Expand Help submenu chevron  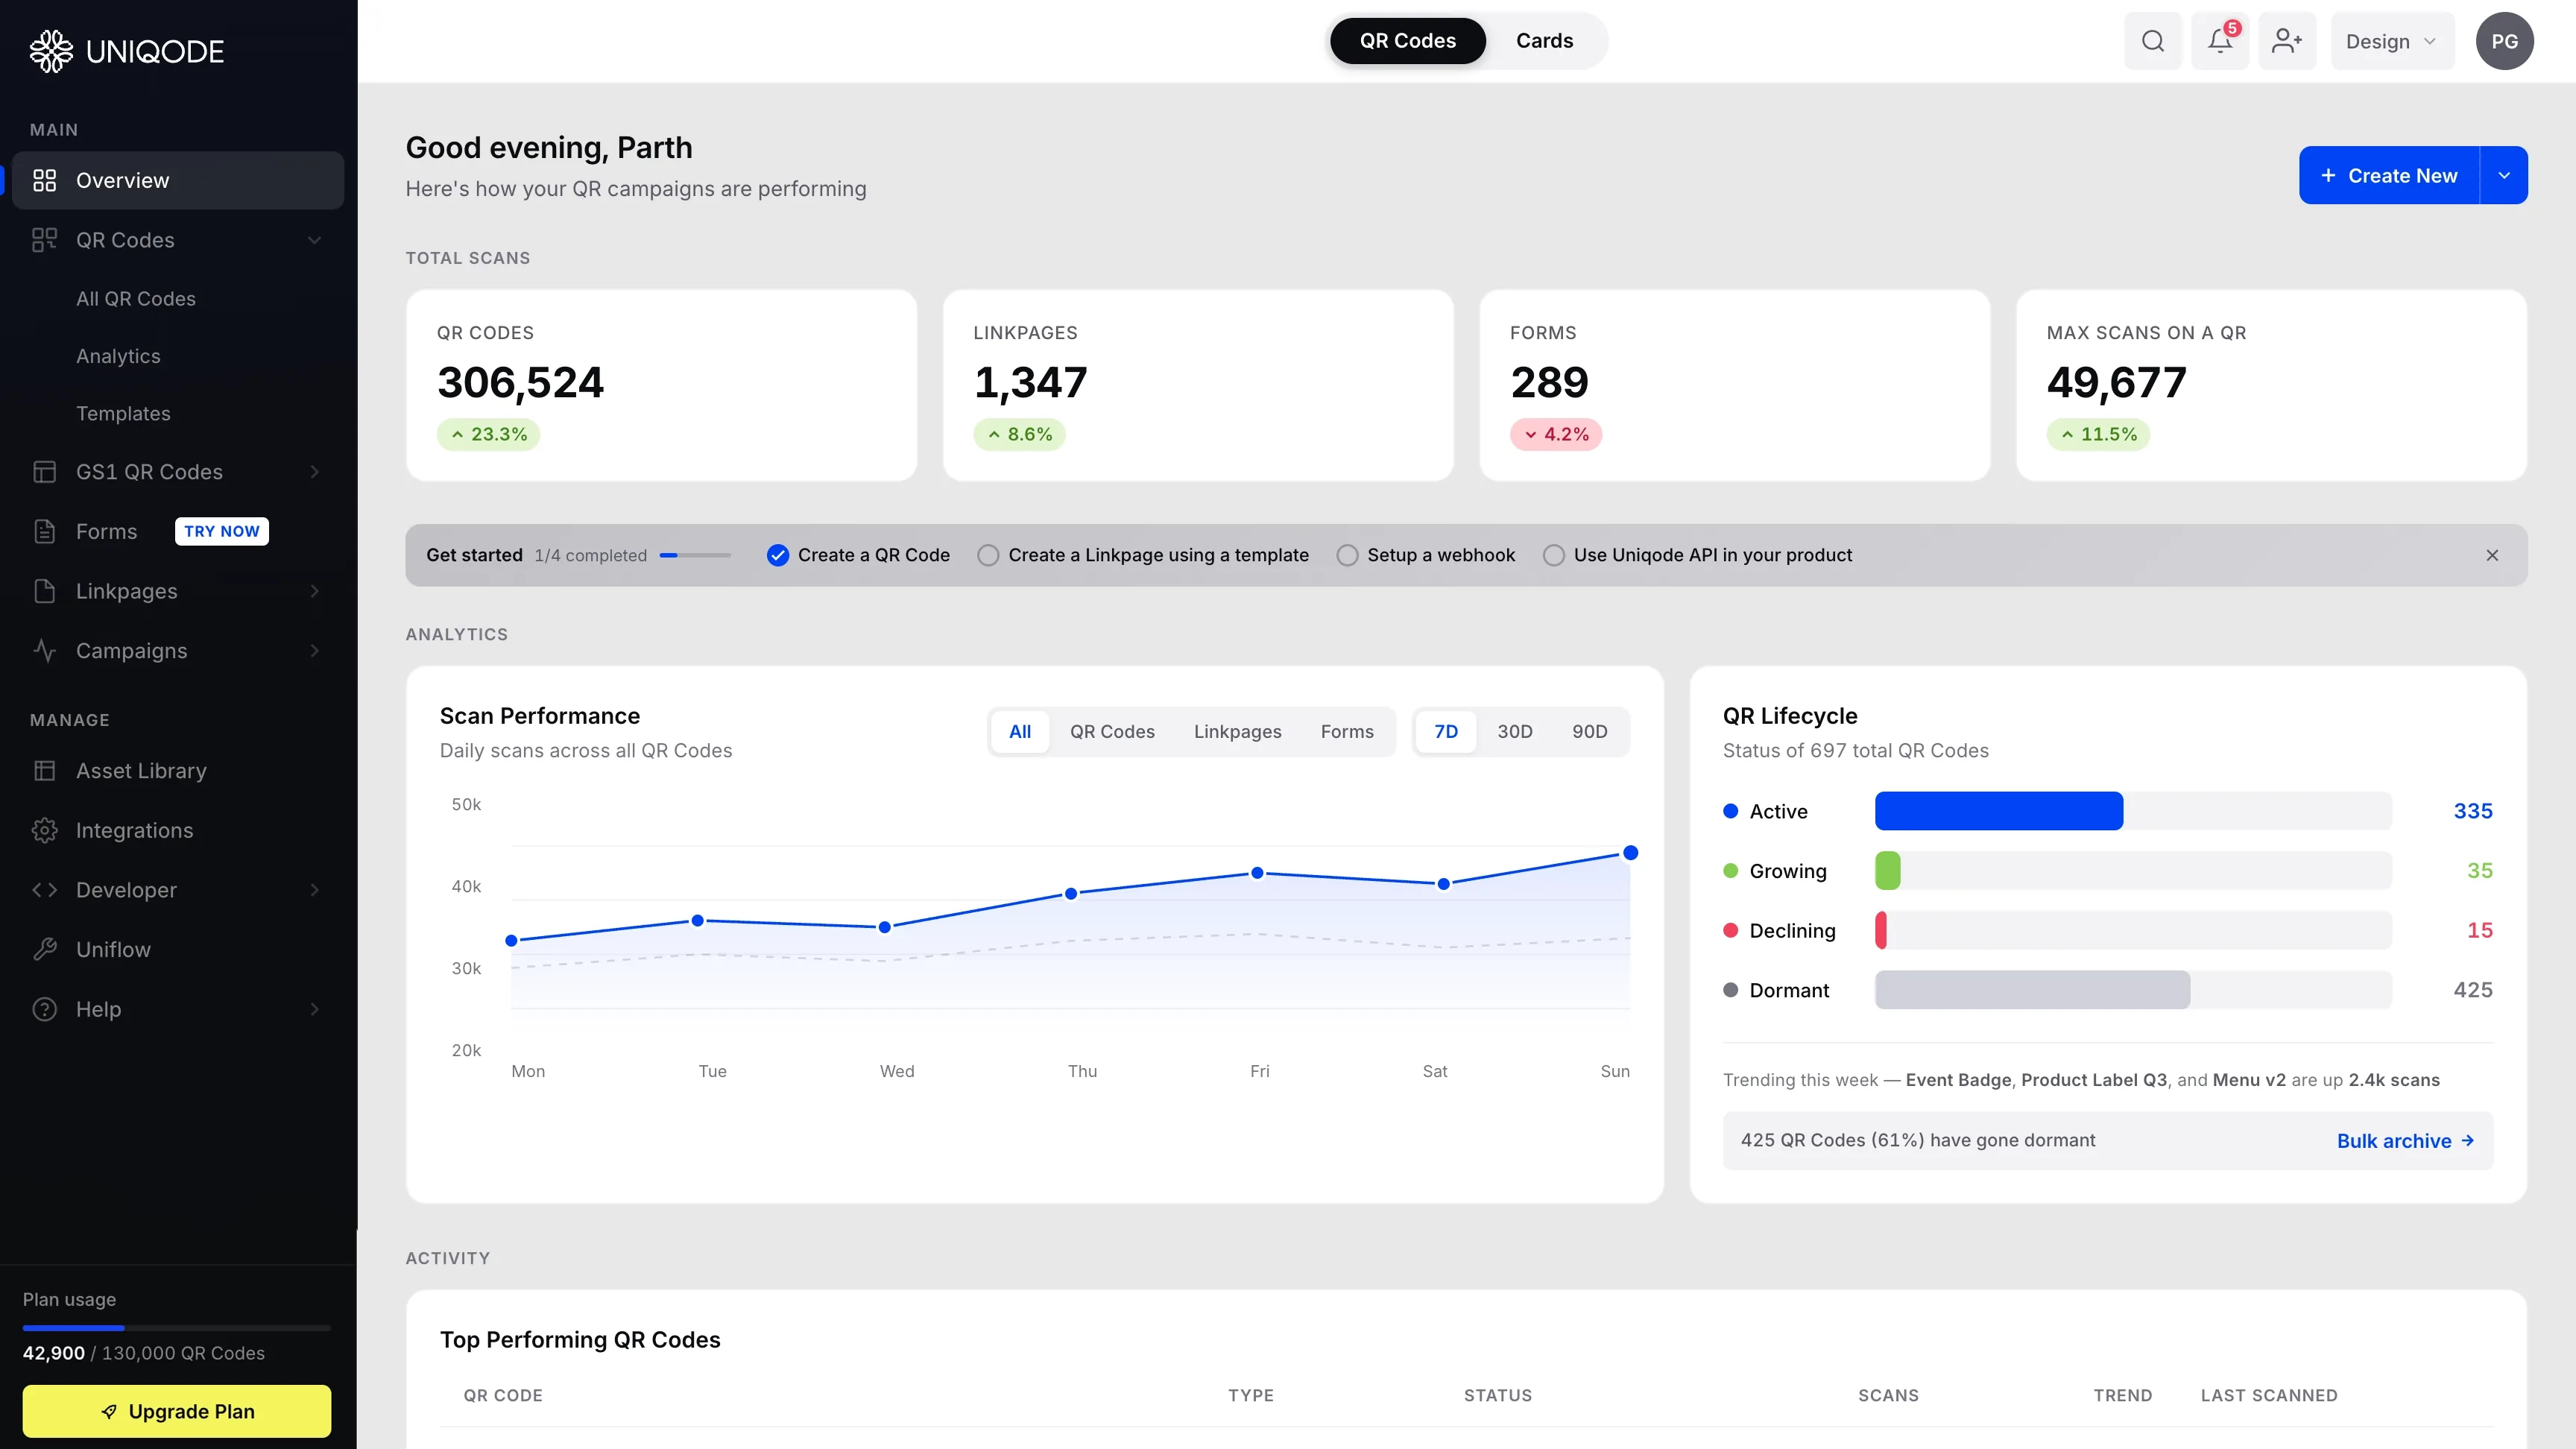[x=314, y=1009]
